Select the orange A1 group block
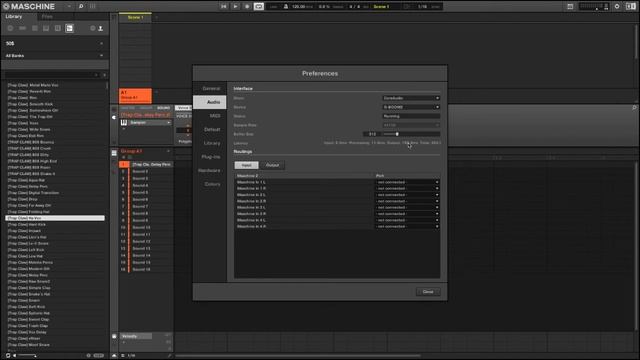This screenshot has width=640, height=360. coord(136,95)
